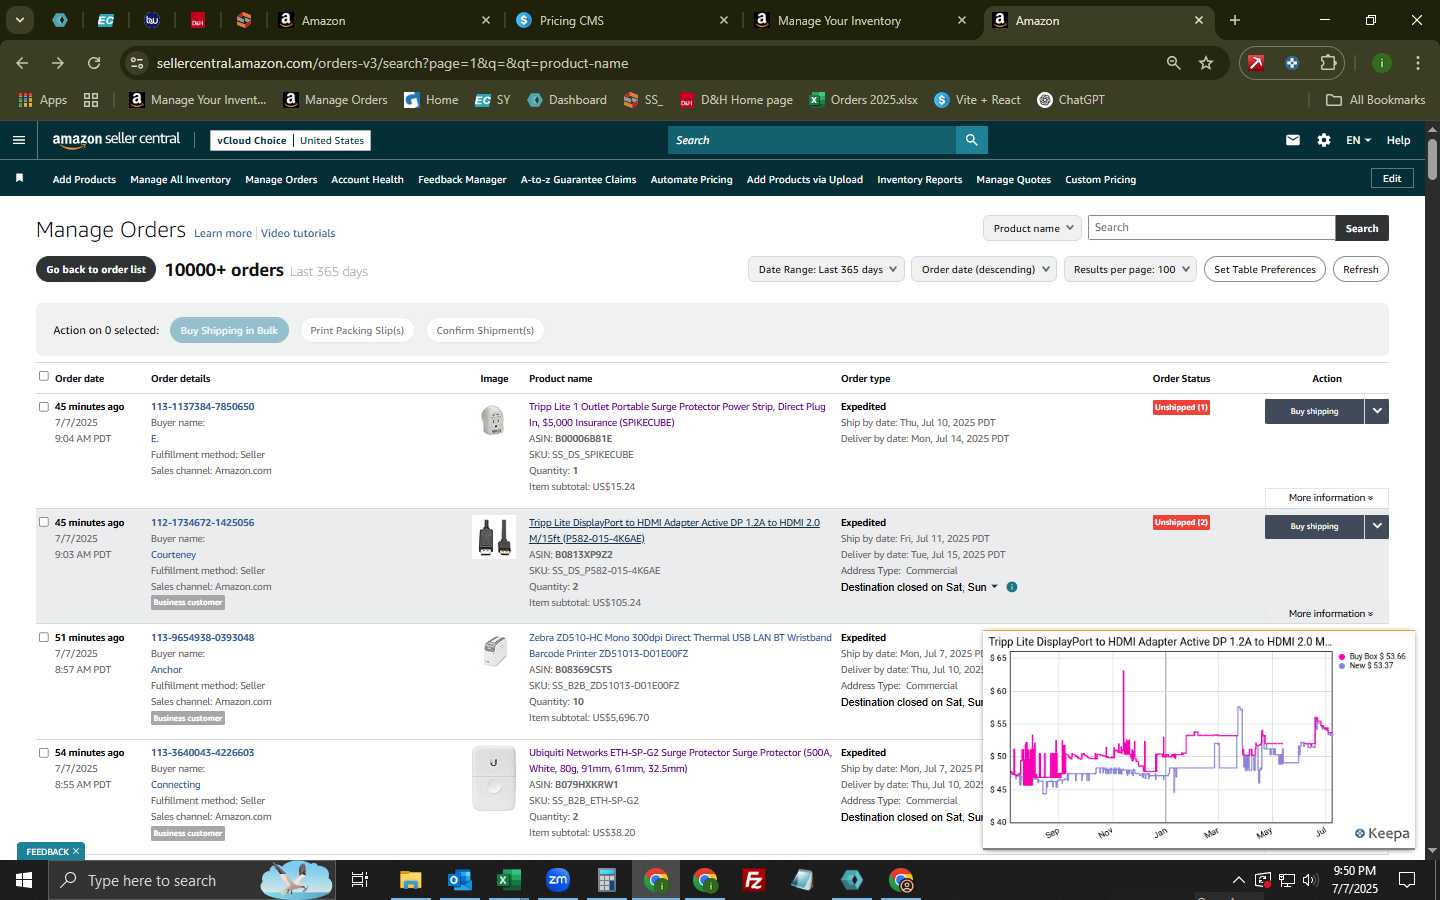Screen dimensions: 1440x900
Task: Open the Task View icon
Action: coord(360,880)
